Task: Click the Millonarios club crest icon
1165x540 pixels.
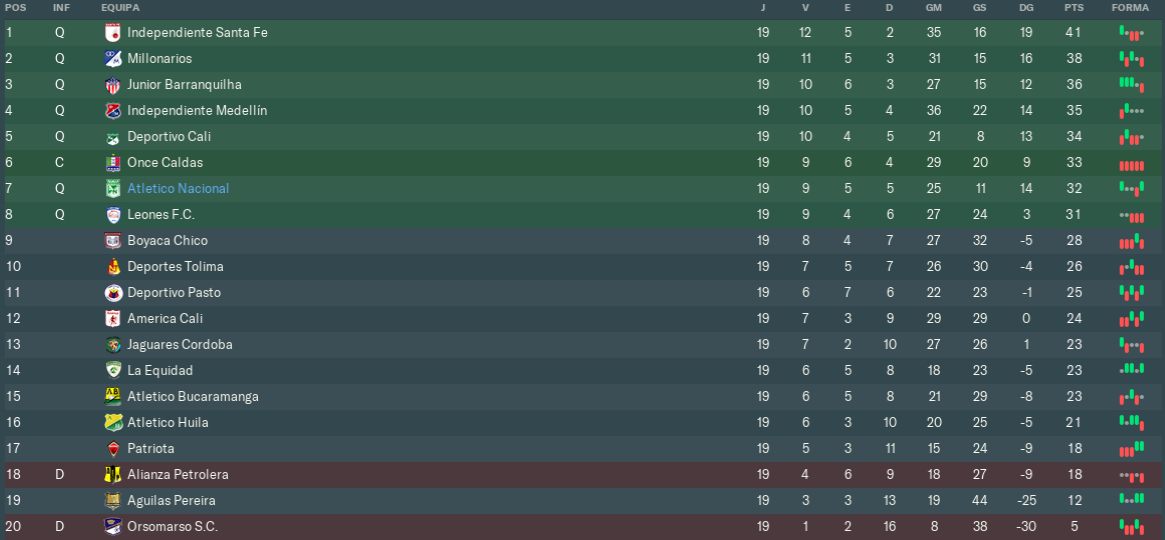Action: (x=112, y=59)
